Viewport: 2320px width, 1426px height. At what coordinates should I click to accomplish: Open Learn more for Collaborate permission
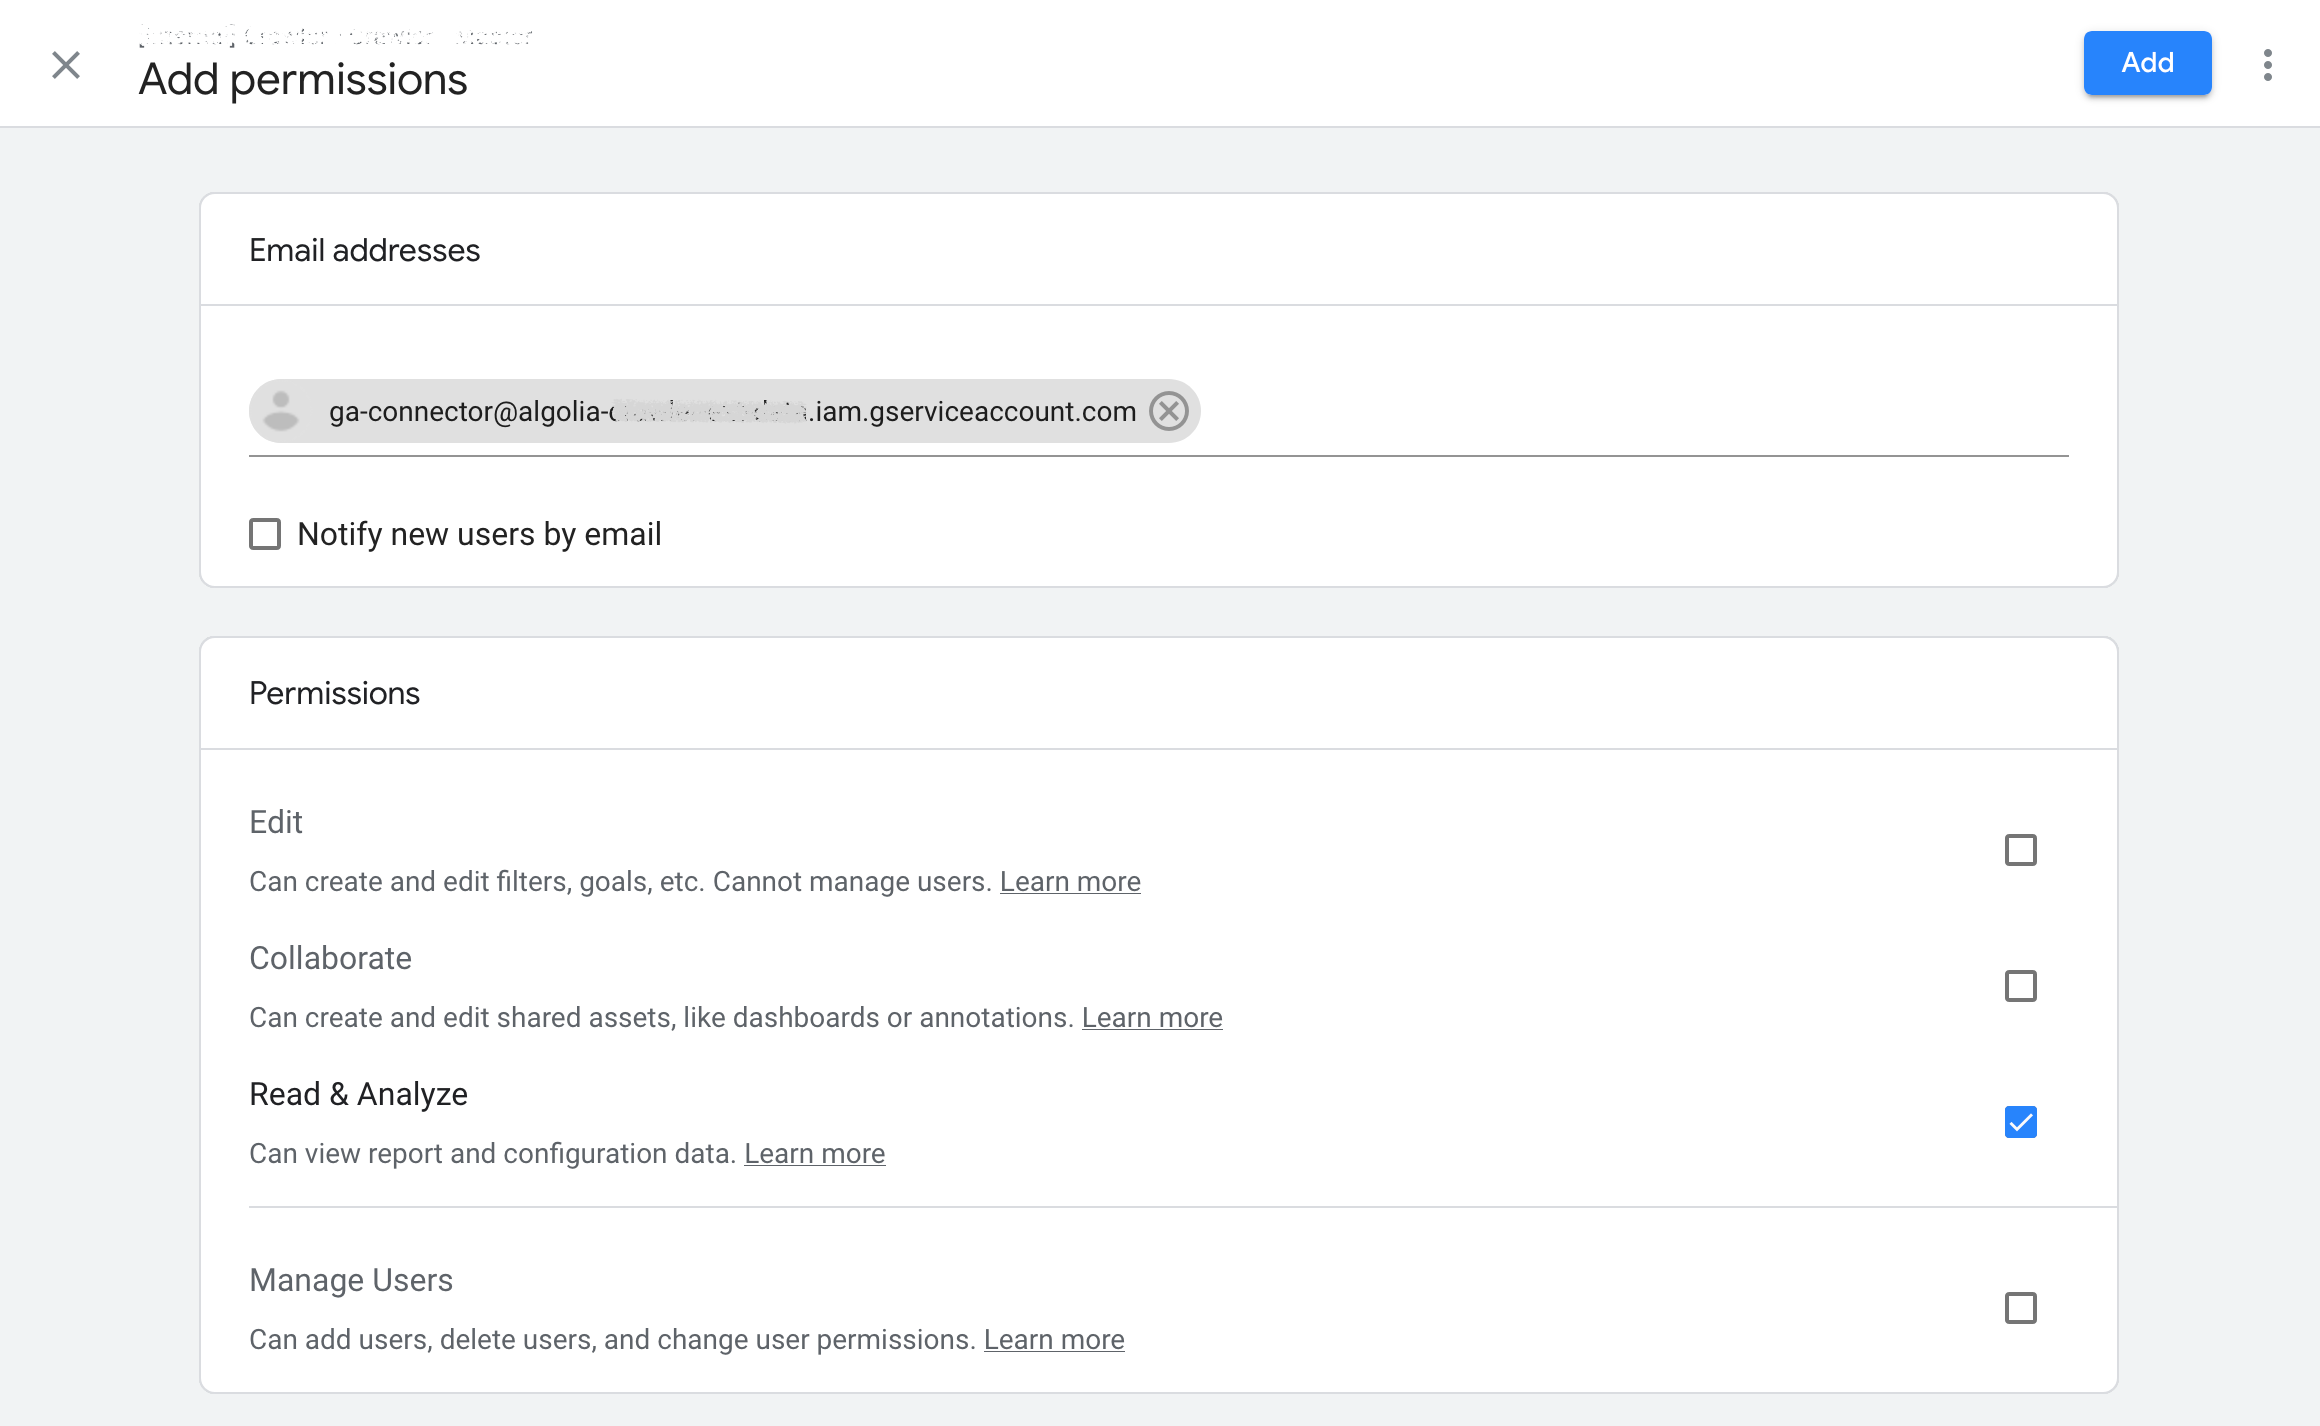click(1152, 1017)
